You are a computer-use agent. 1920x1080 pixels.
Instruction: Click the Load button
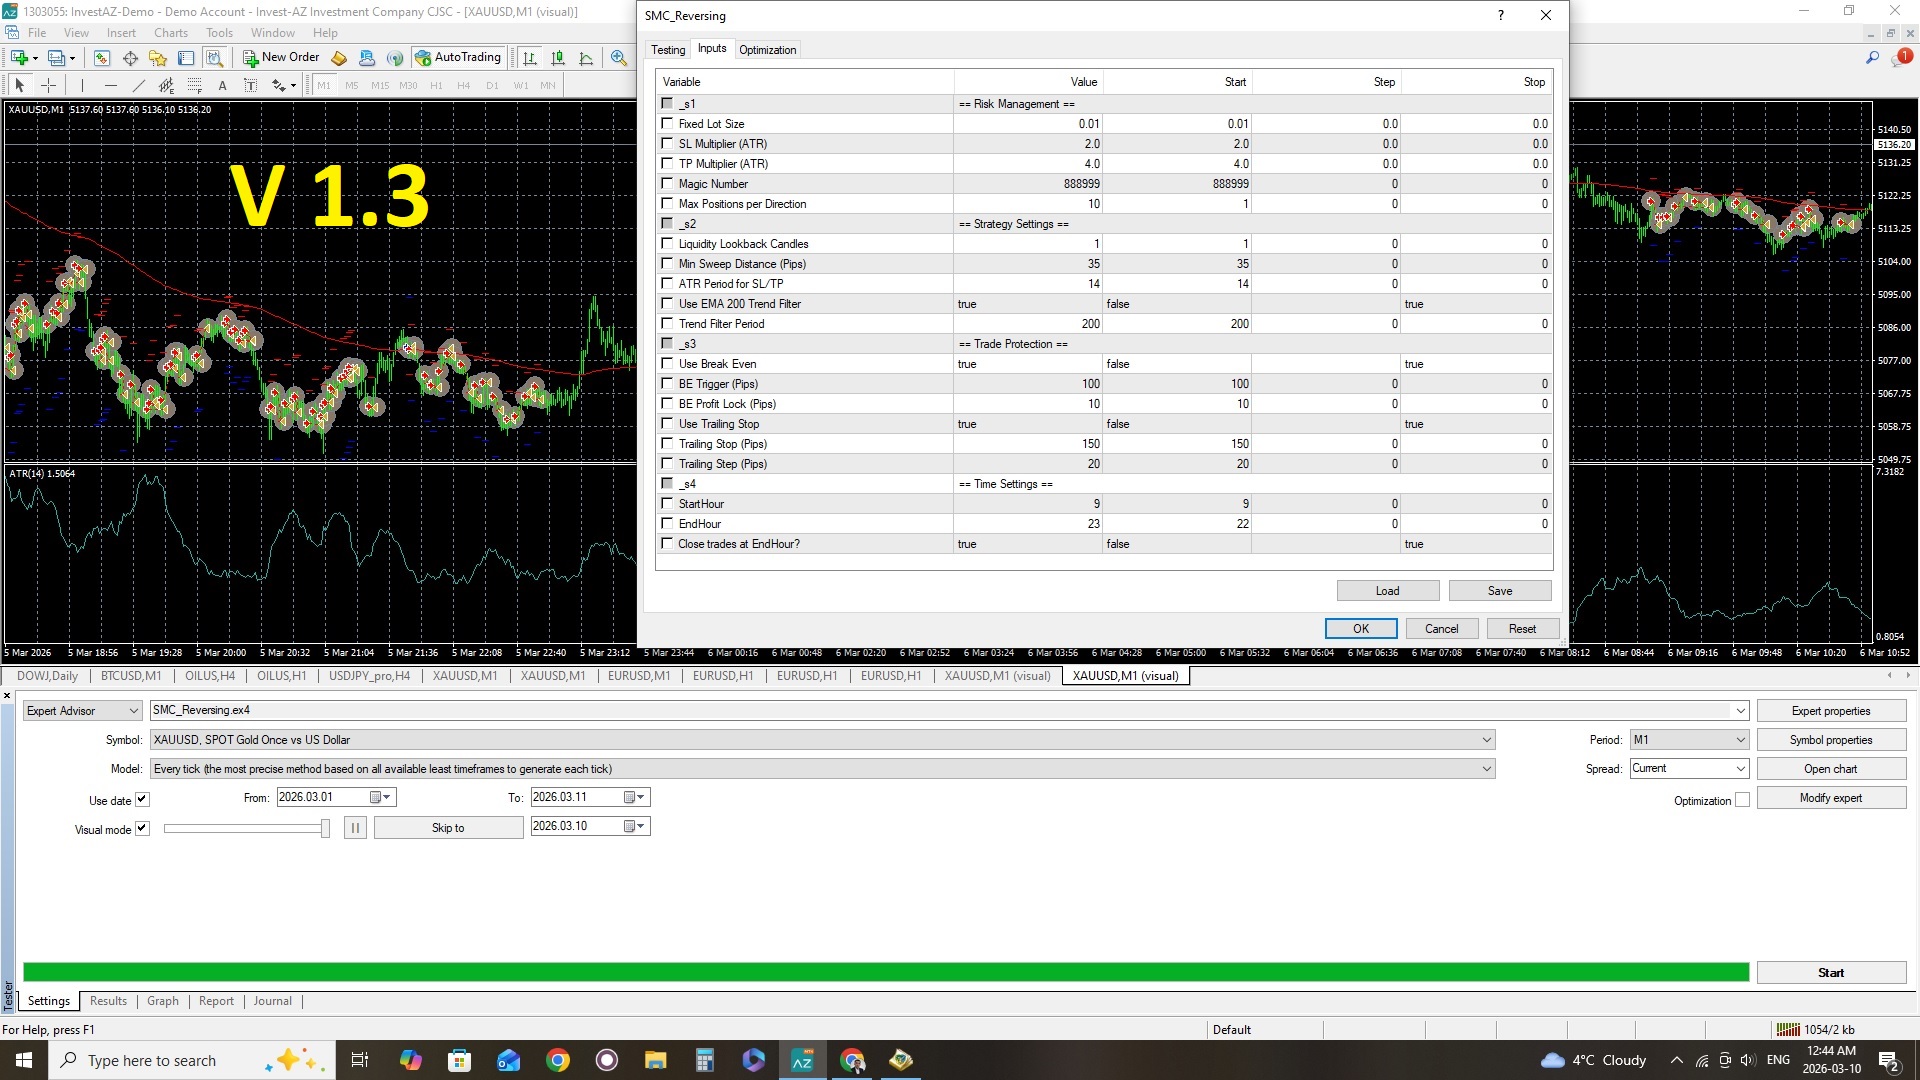(x=1387, y=591)
